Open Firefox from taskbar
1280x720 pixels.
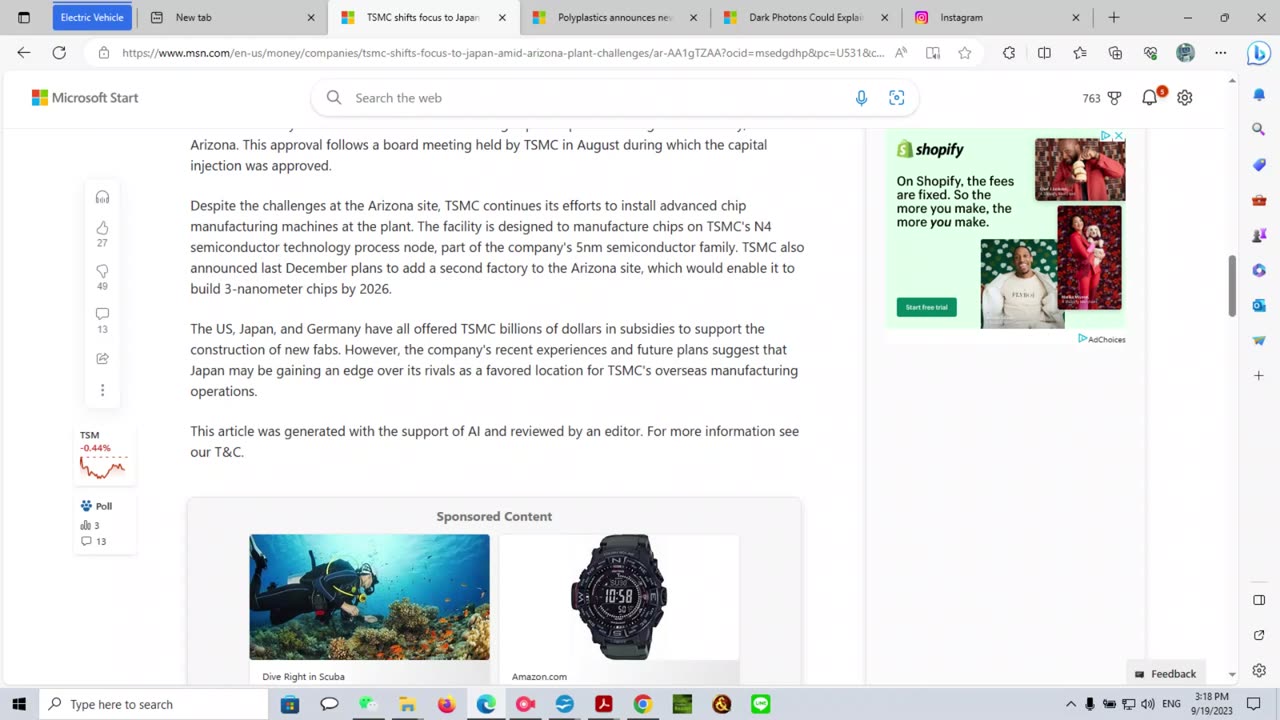point(446,704)
